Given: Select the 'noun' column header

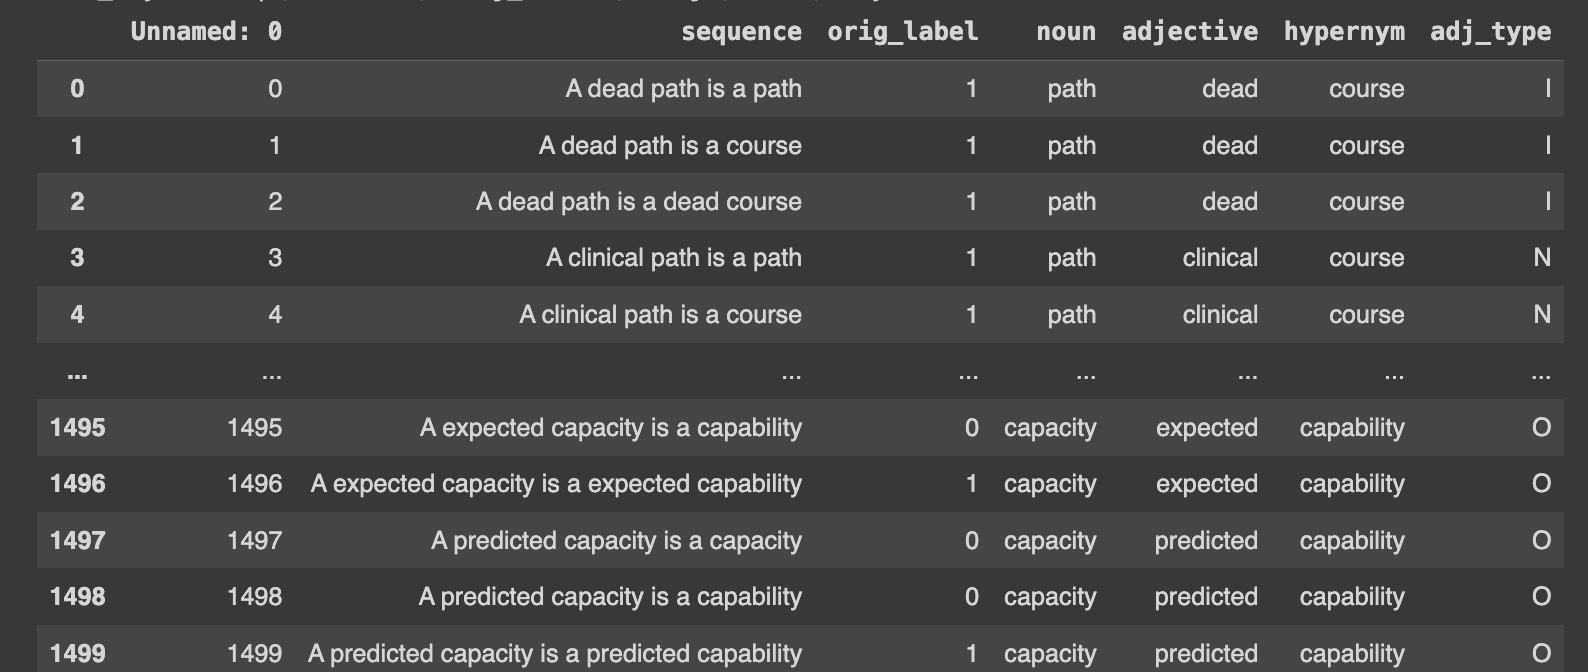Looking at the screenshot, I should pos(1065,32).
